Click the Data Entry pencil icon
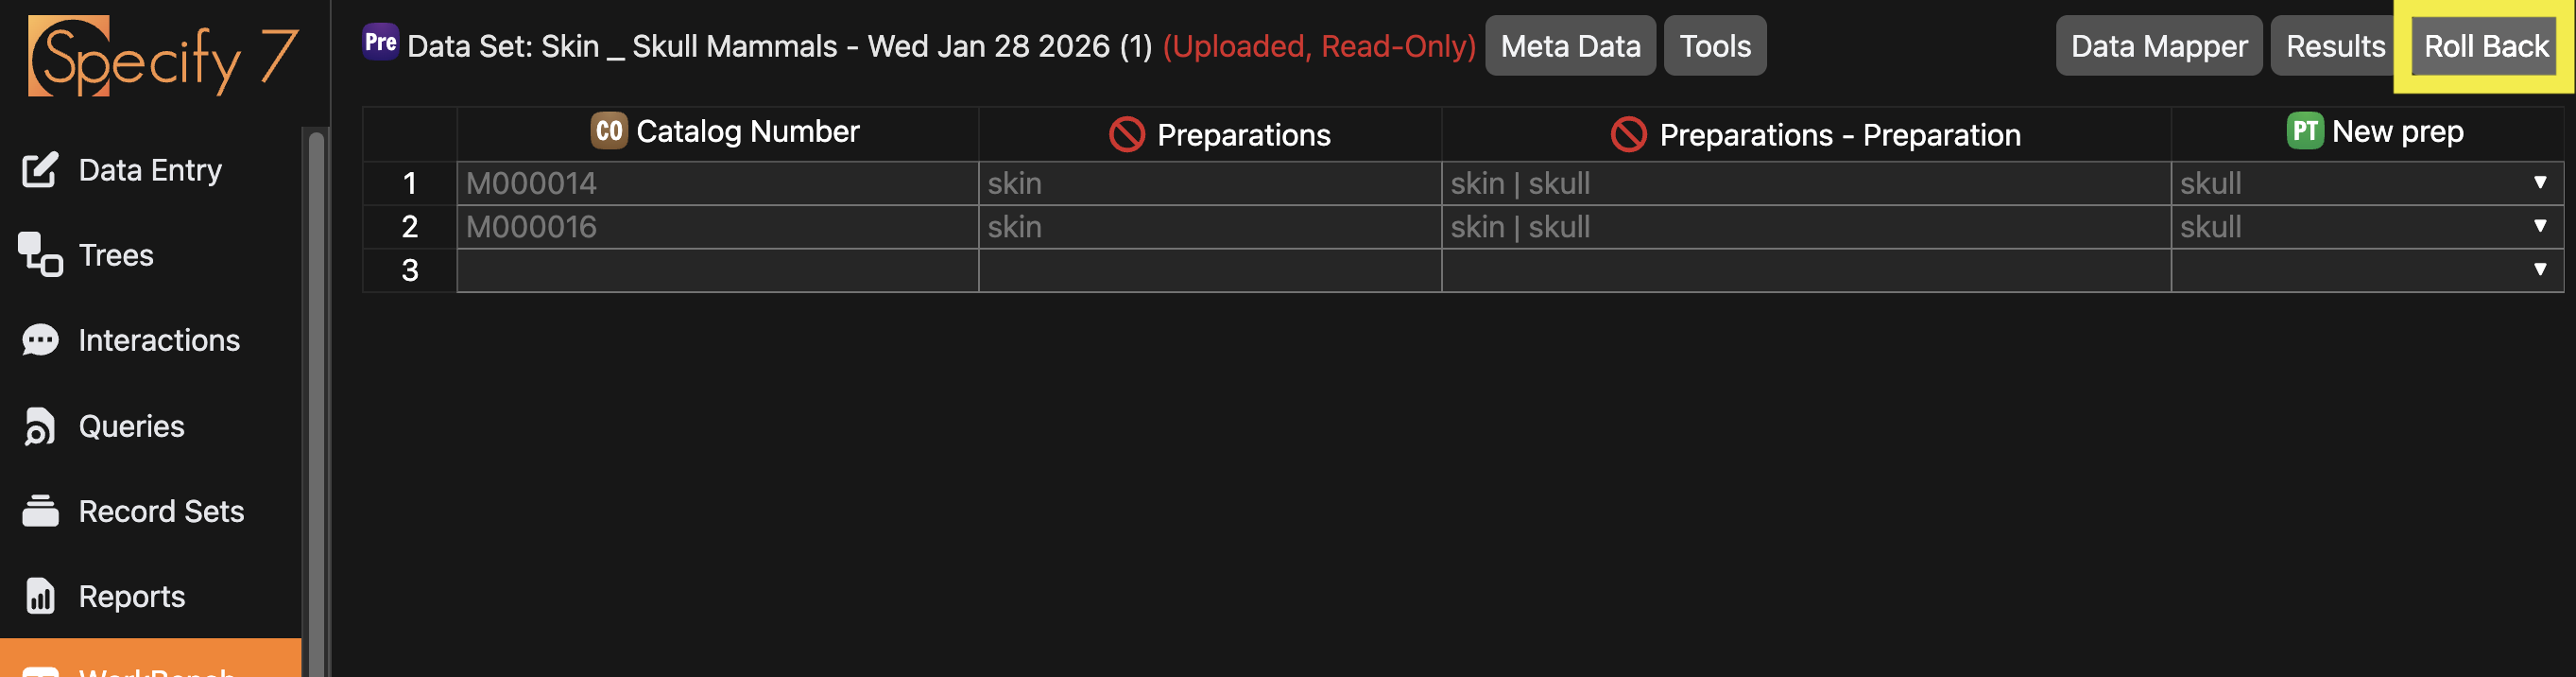Screen dimensions: 2576x677 (40, 170)
